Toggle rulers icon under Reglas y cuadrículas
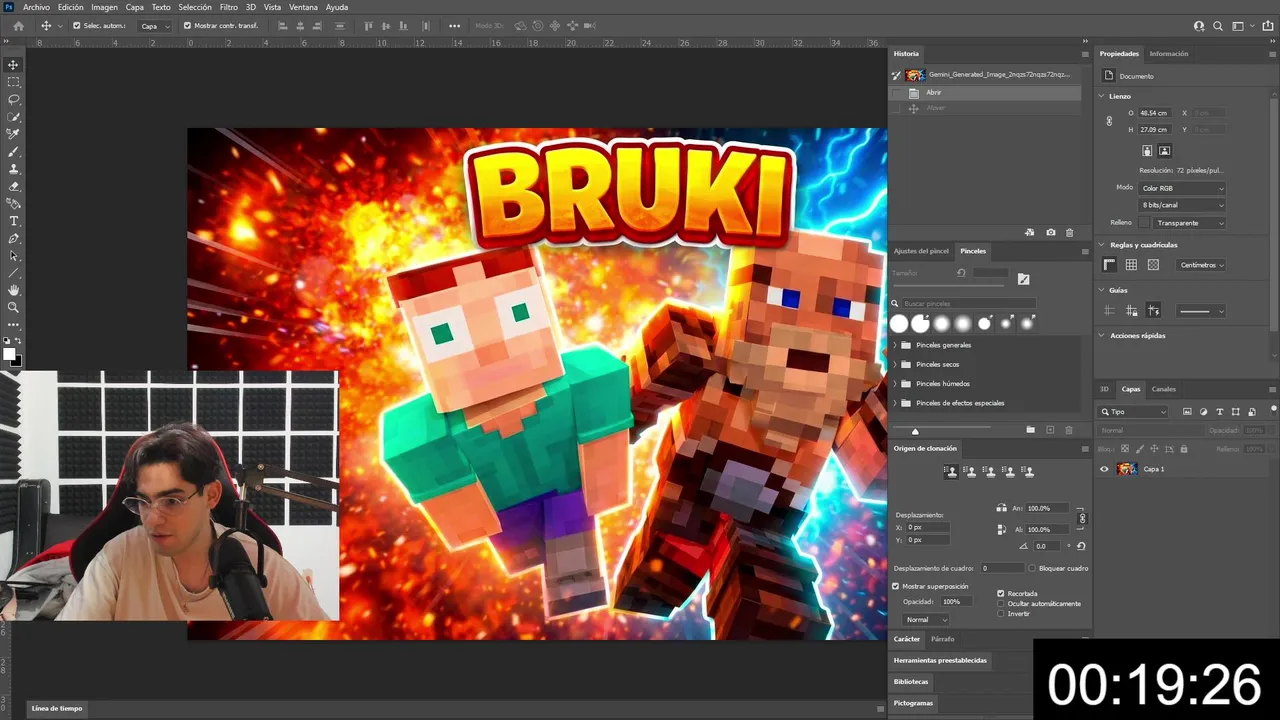 (1109, 265)
